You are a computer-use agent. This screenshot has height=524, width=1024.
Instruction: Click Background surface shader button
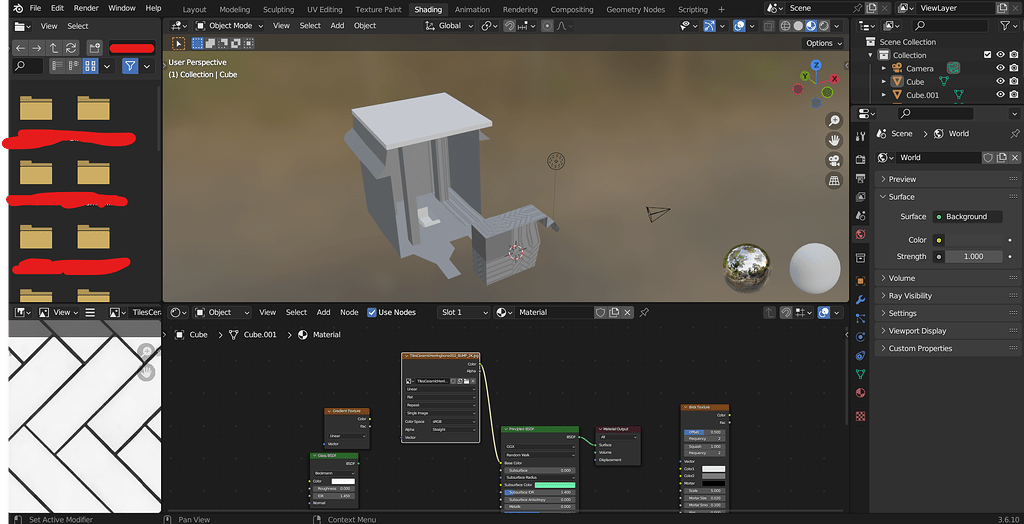point(966,217)
